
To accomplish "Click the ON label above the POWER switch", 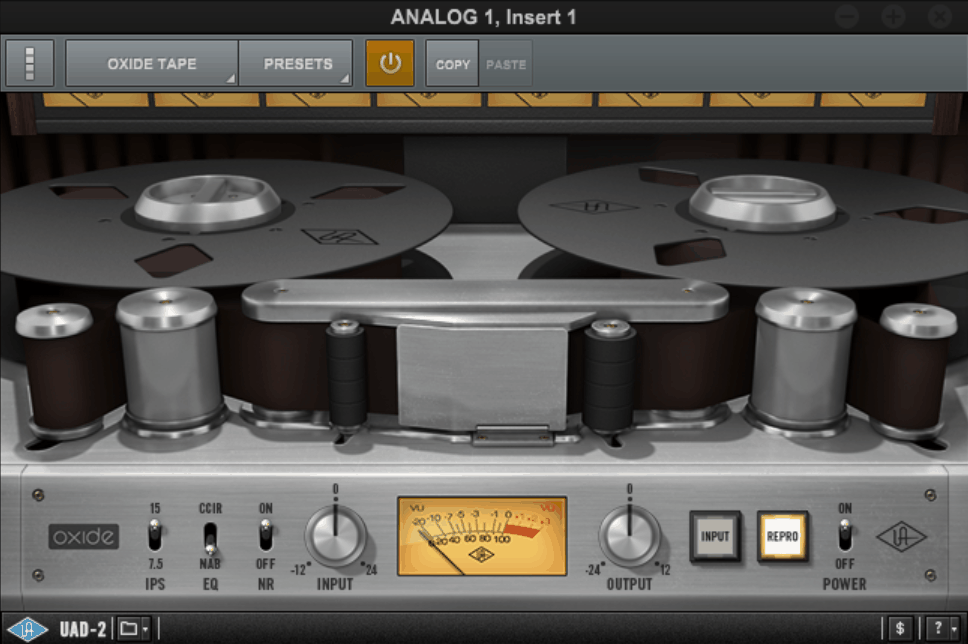I will [845, 508].
